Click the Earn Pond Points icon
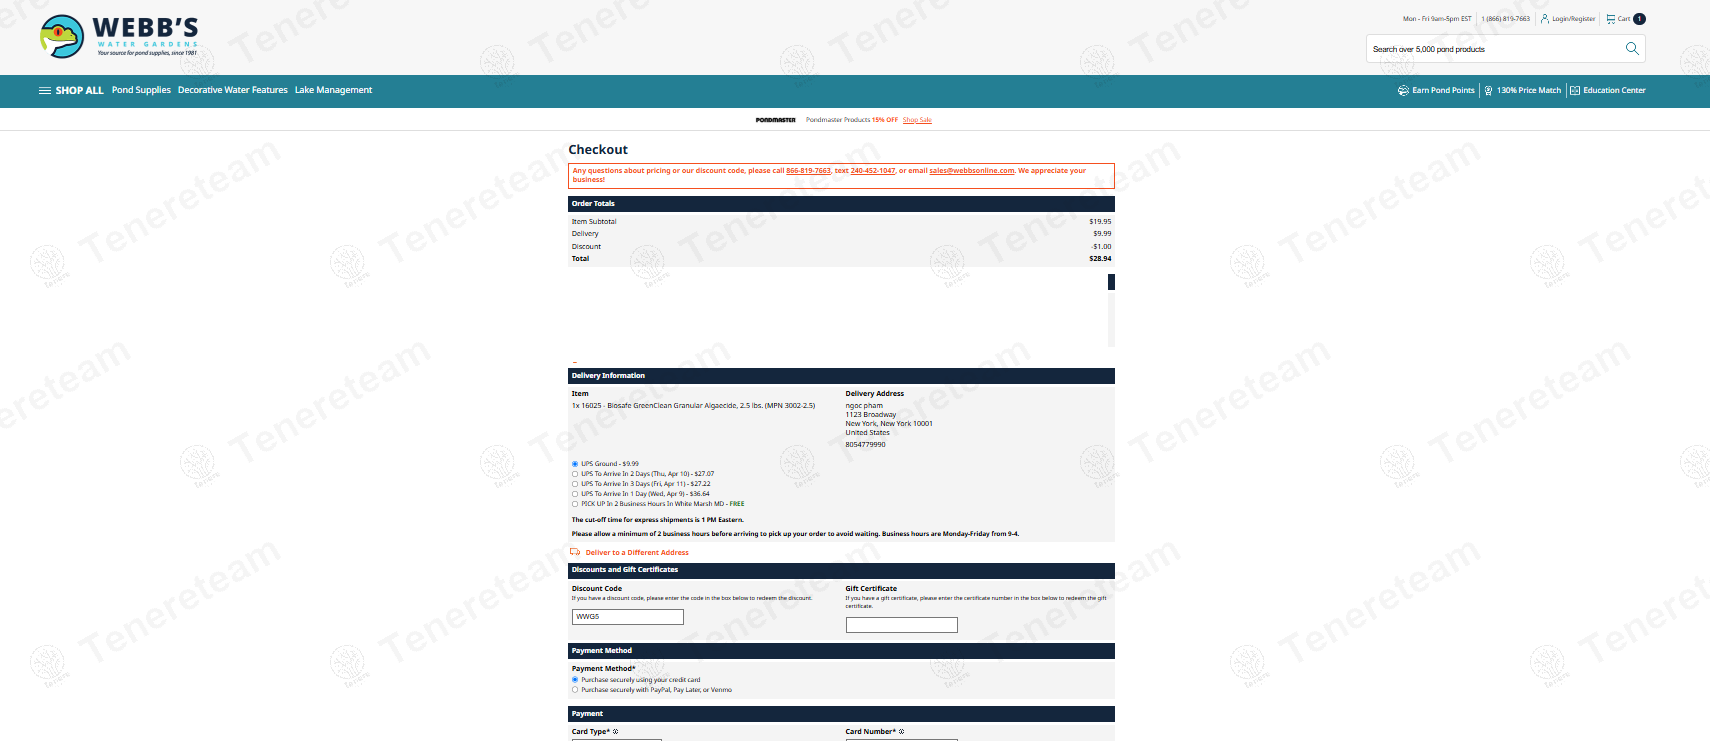The image size is (1710, 741). [1403, 90]
